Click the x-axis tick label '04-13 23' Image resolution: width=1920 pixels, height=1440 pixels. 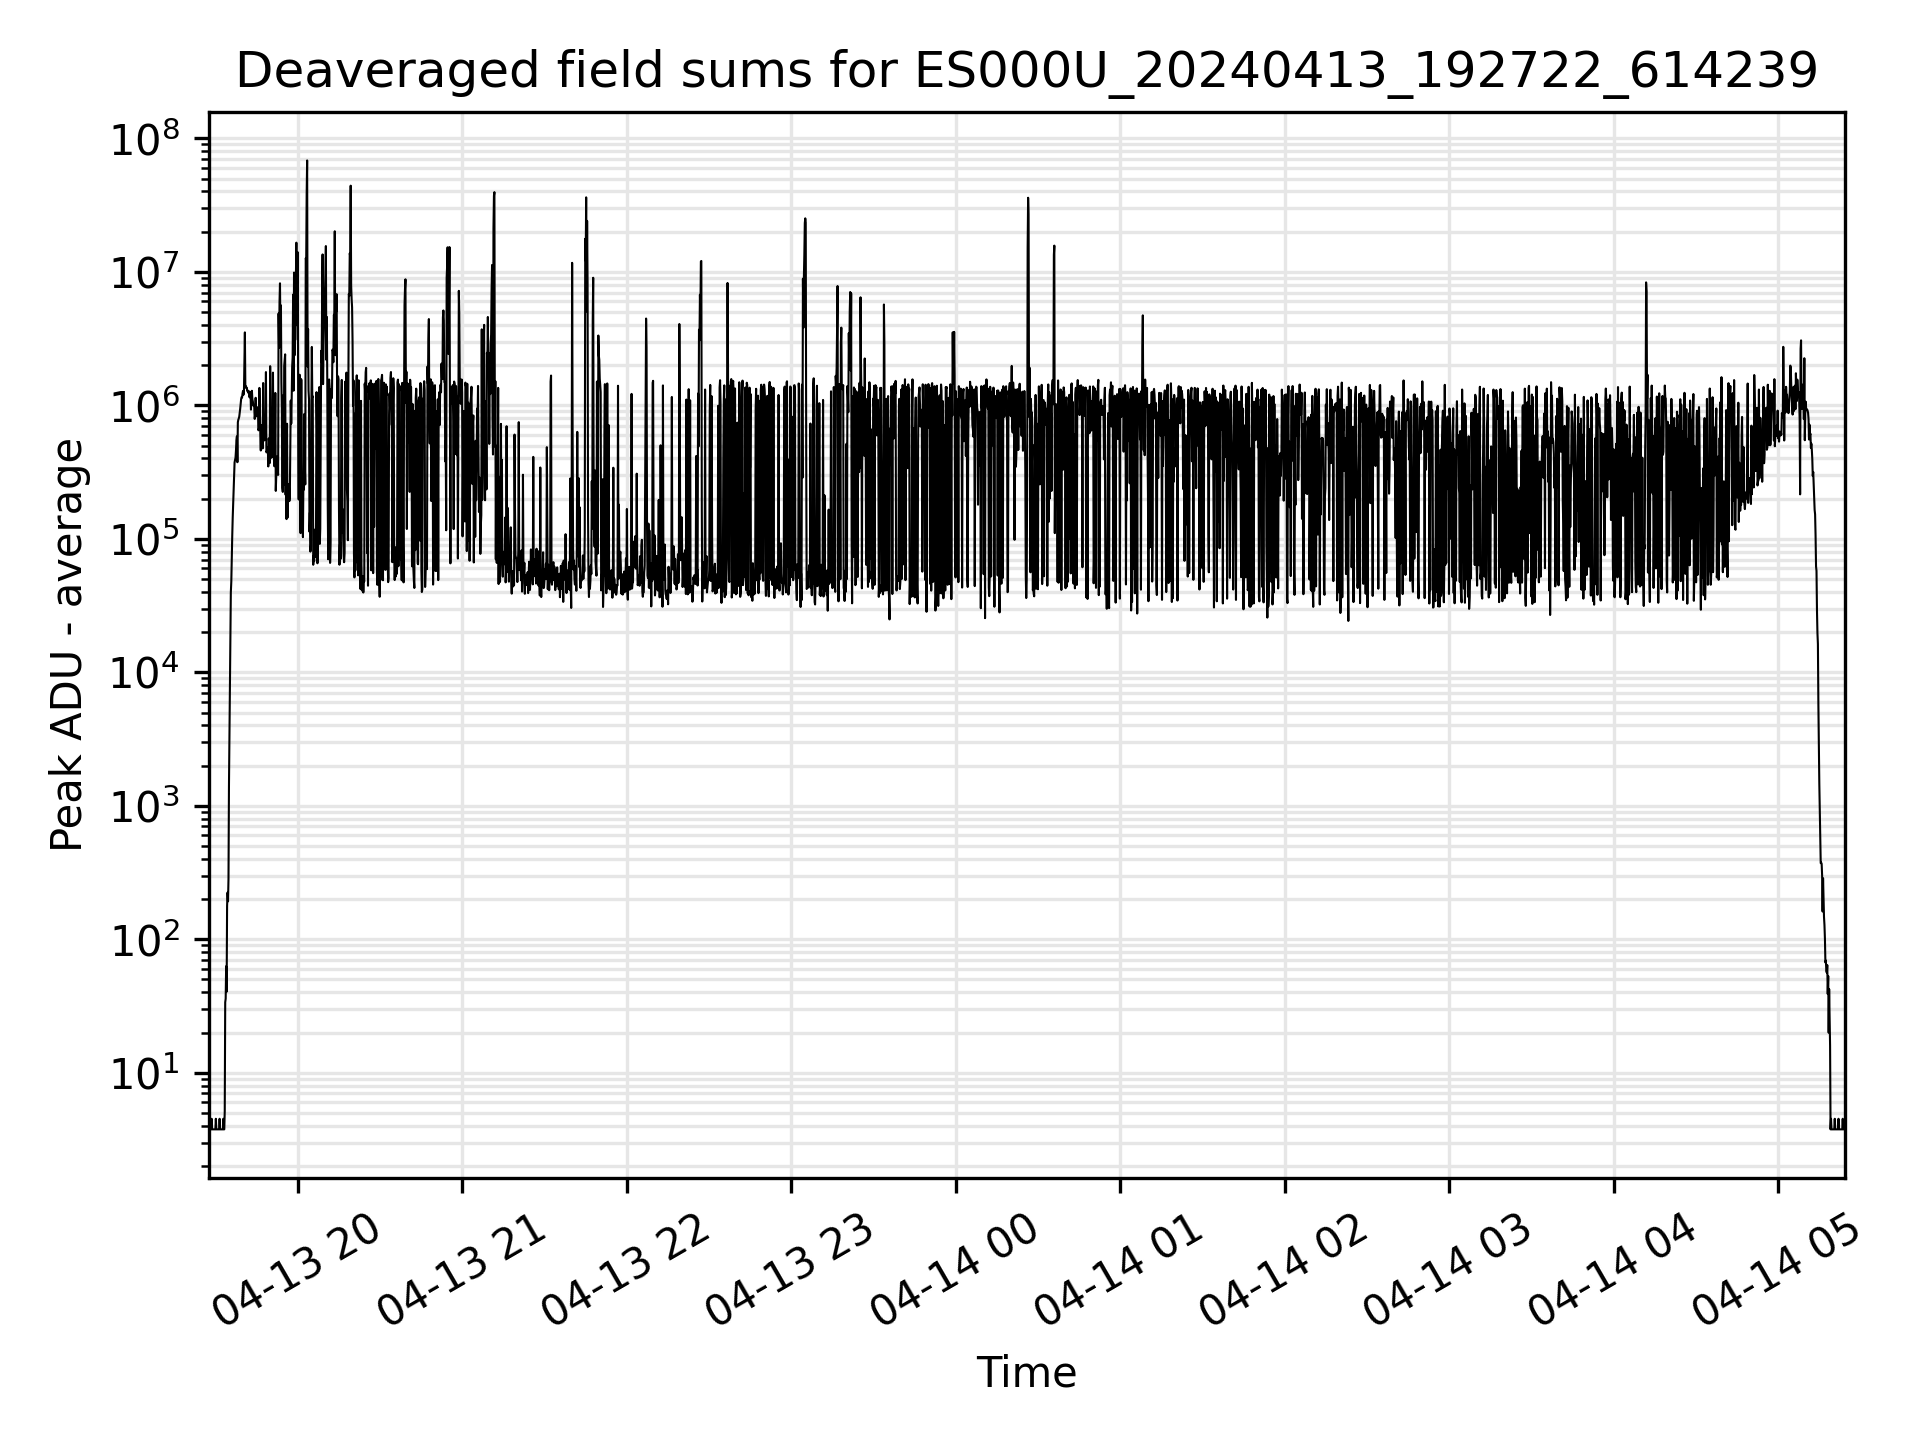[x=791, y=1270]
